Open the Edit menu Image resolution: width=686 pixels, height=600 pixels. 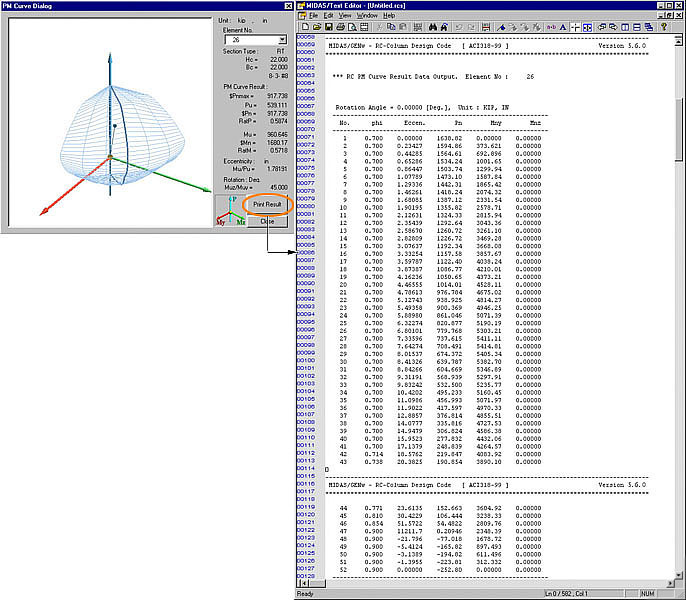tap(330, 16)
